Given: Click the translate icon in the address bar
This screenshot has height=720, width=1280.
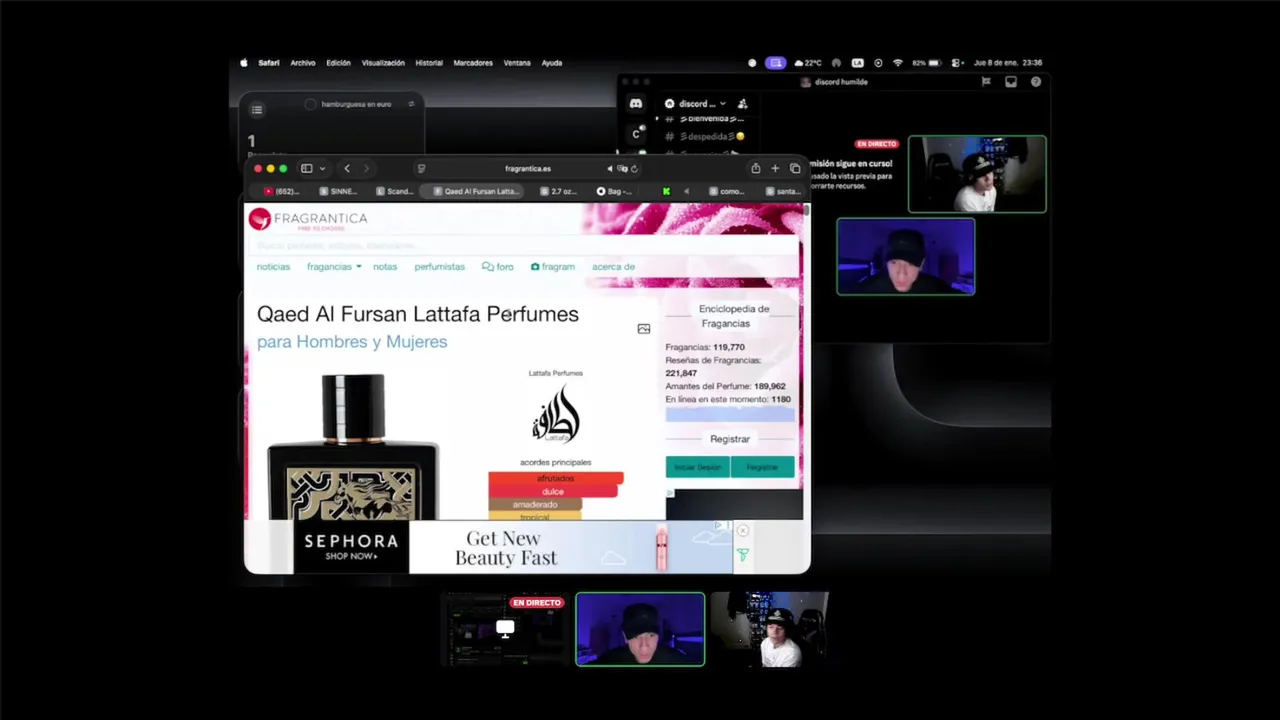Looking at the screenshot, I should pos(623,169).
